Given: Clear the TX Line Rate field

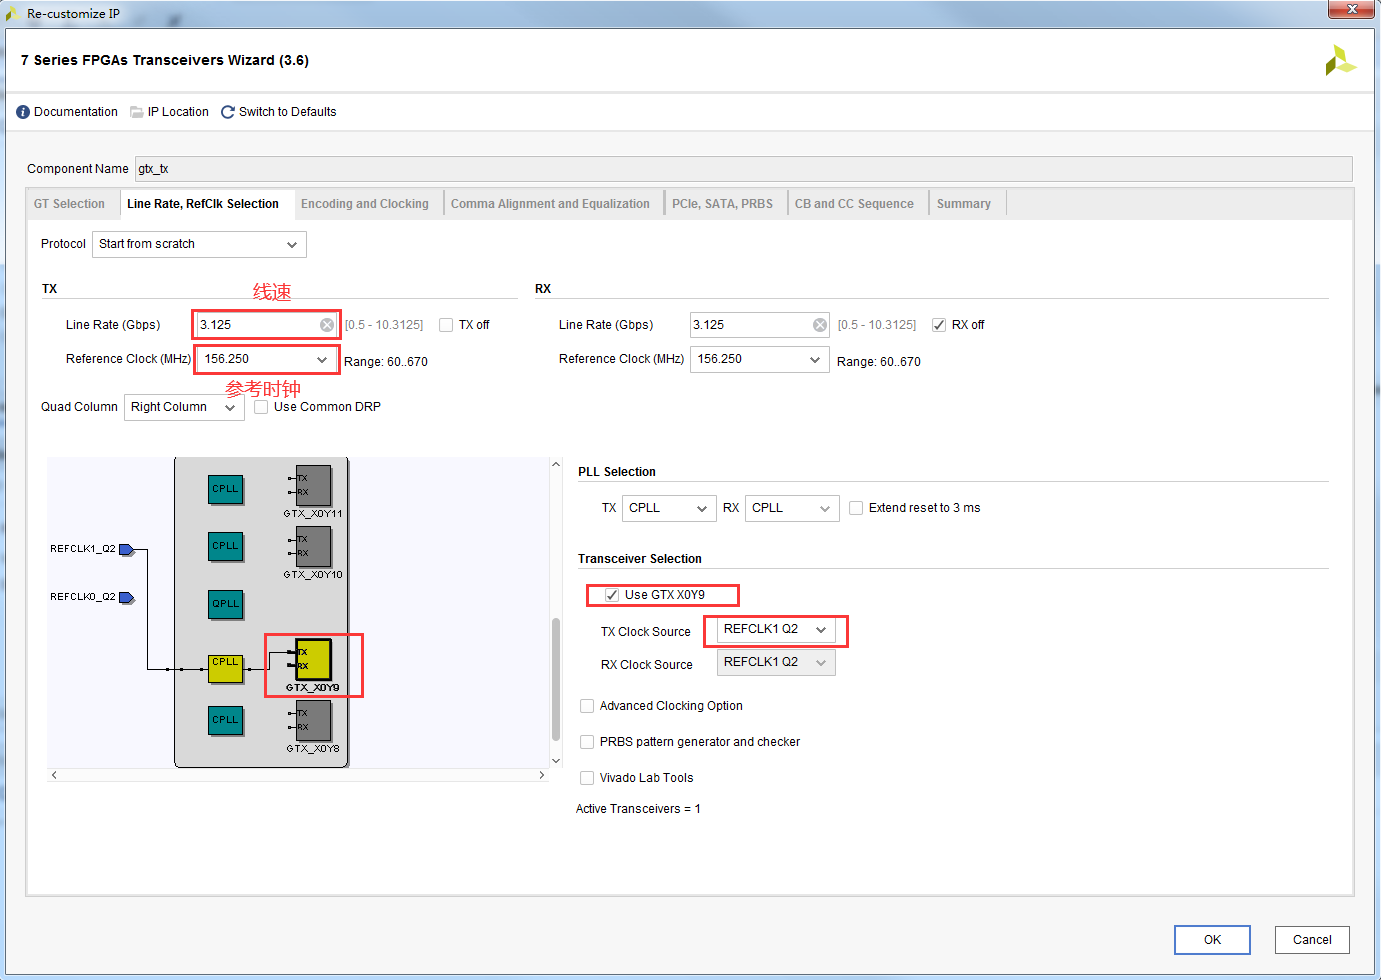Looking at the screenshot, I should click(327, 325).
